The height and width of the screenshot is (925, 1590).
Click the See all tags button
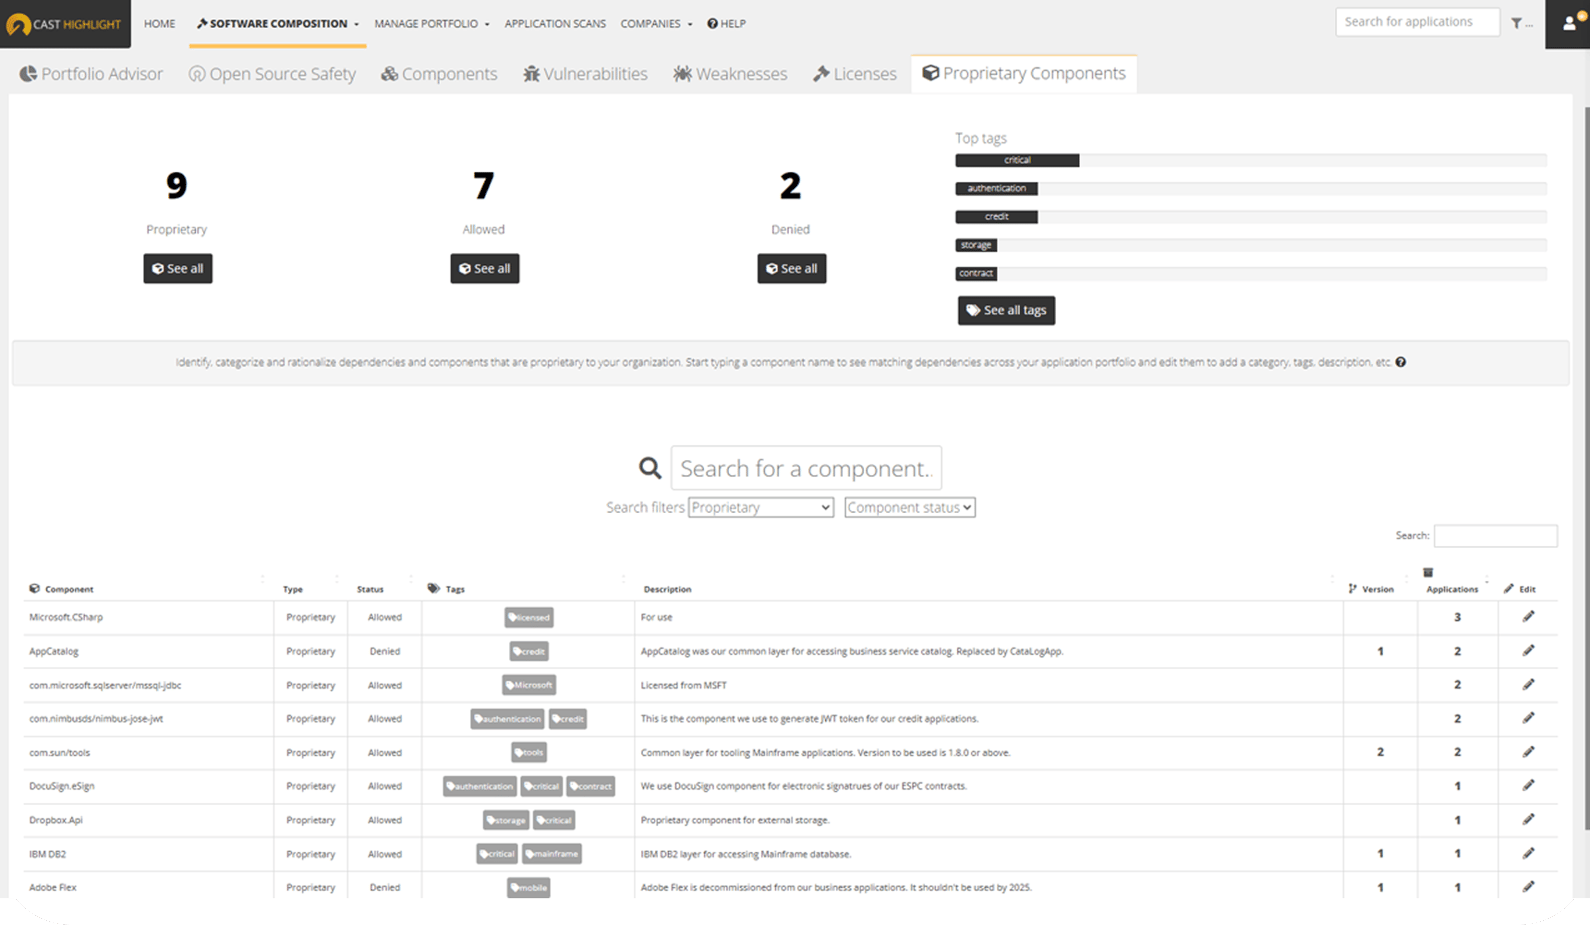point(1006,310)
